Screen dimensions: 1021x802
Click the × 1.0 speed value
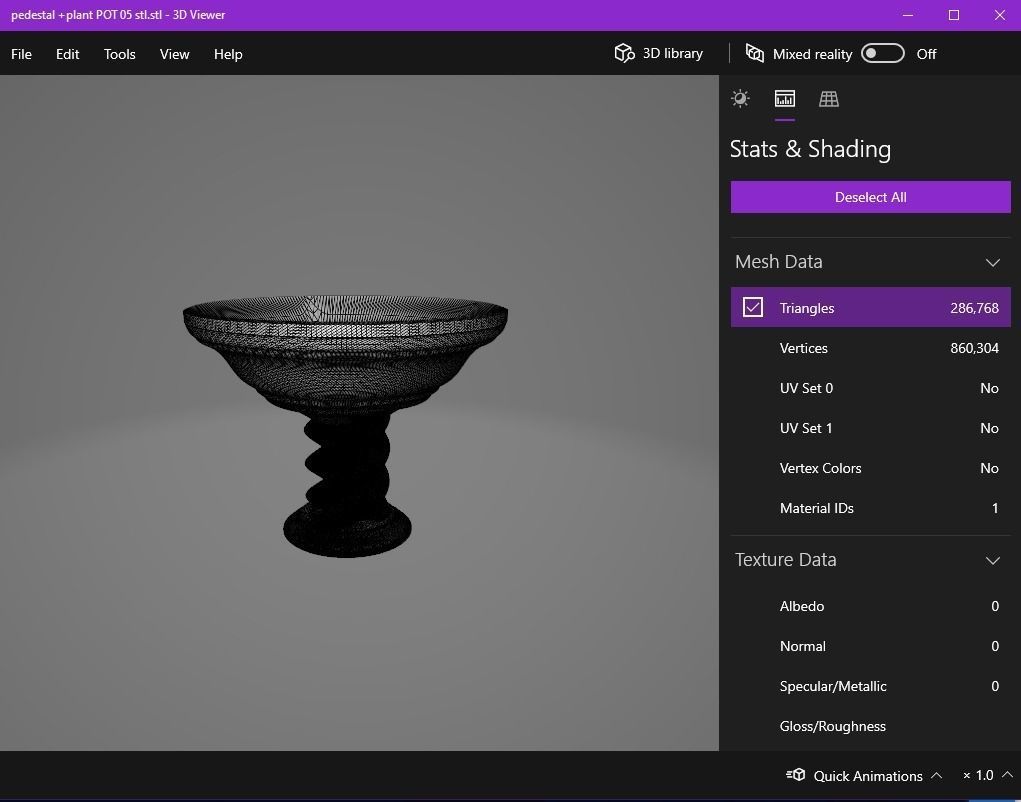978,775
